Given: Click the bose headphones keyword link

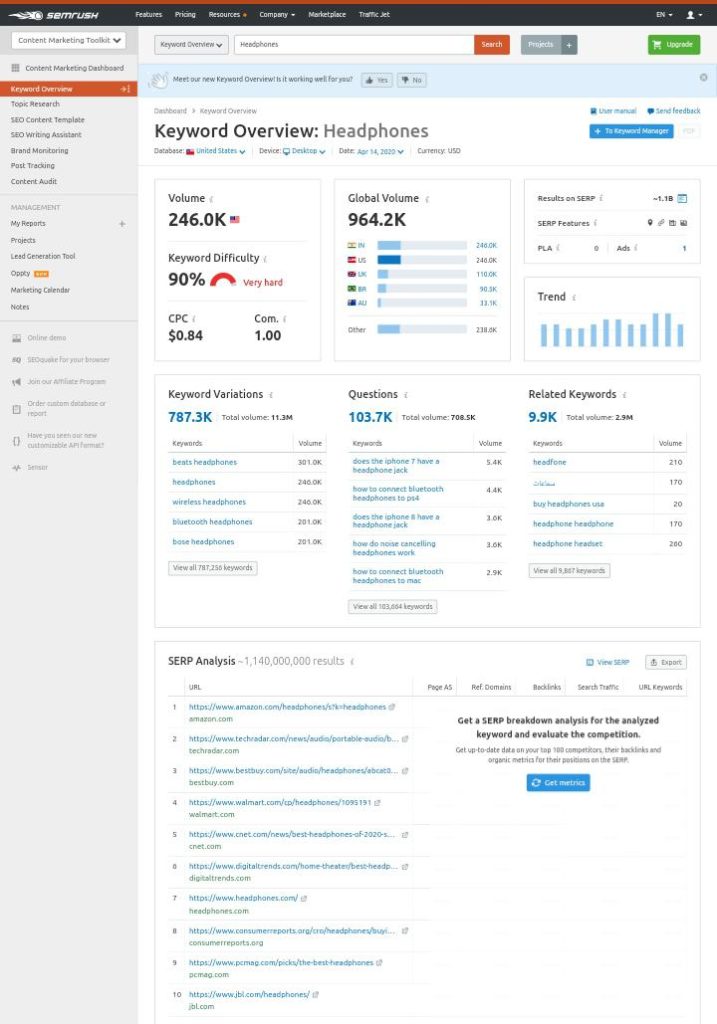Looking at the screenshot, I should tap(203, 541).
